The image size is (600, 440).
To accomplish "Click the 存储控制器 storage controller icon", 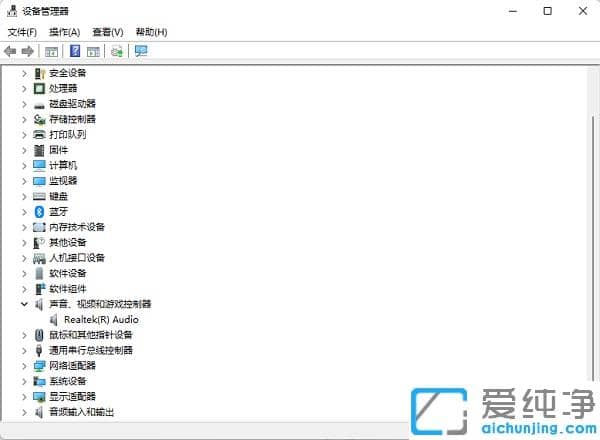I will 39,119.
